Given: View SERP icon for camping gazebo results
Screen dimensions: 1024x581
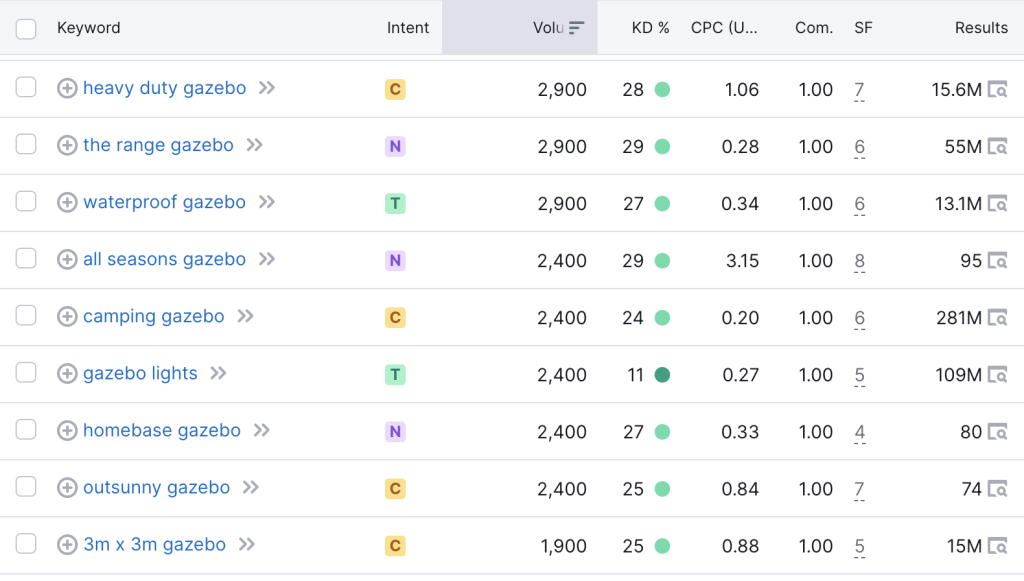Looking at the screenshot, I should coord(997,318).
